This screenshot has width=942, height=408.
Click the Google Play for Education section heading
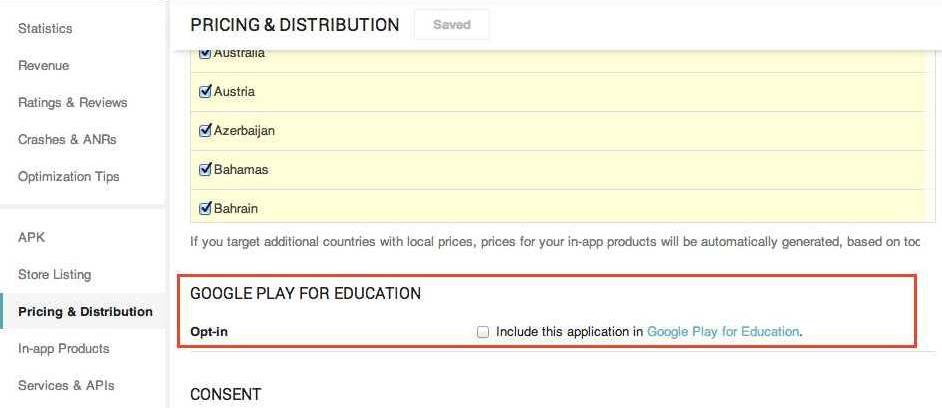pyautogui.click(x=305, y=293)
